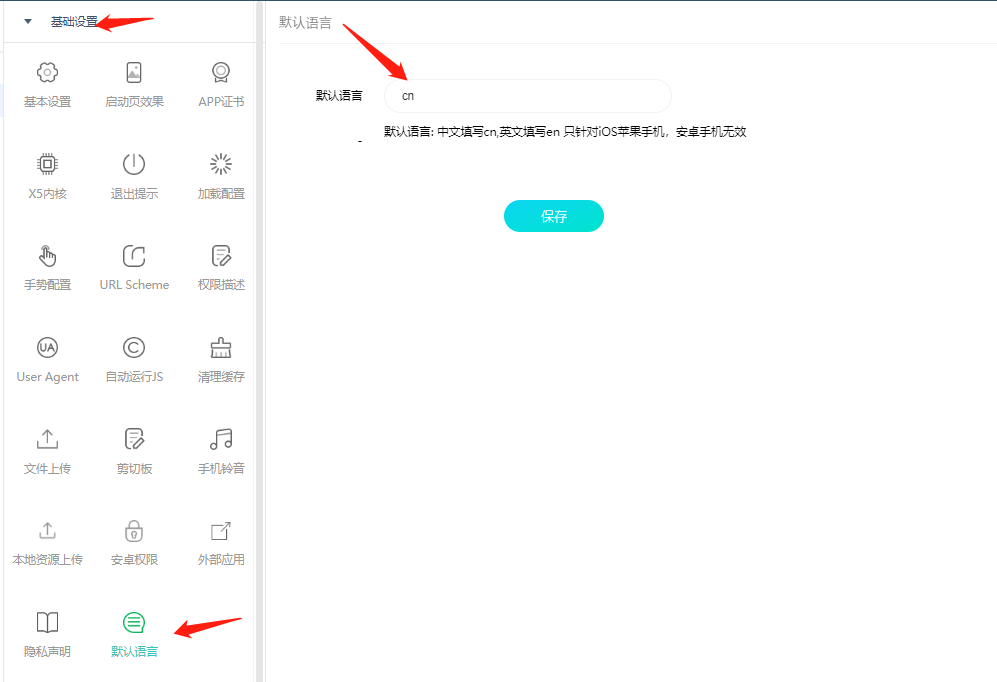Open 退出提示 power icon
The width and height of the screenshot is (997, 682).
(x=134, y=164)
